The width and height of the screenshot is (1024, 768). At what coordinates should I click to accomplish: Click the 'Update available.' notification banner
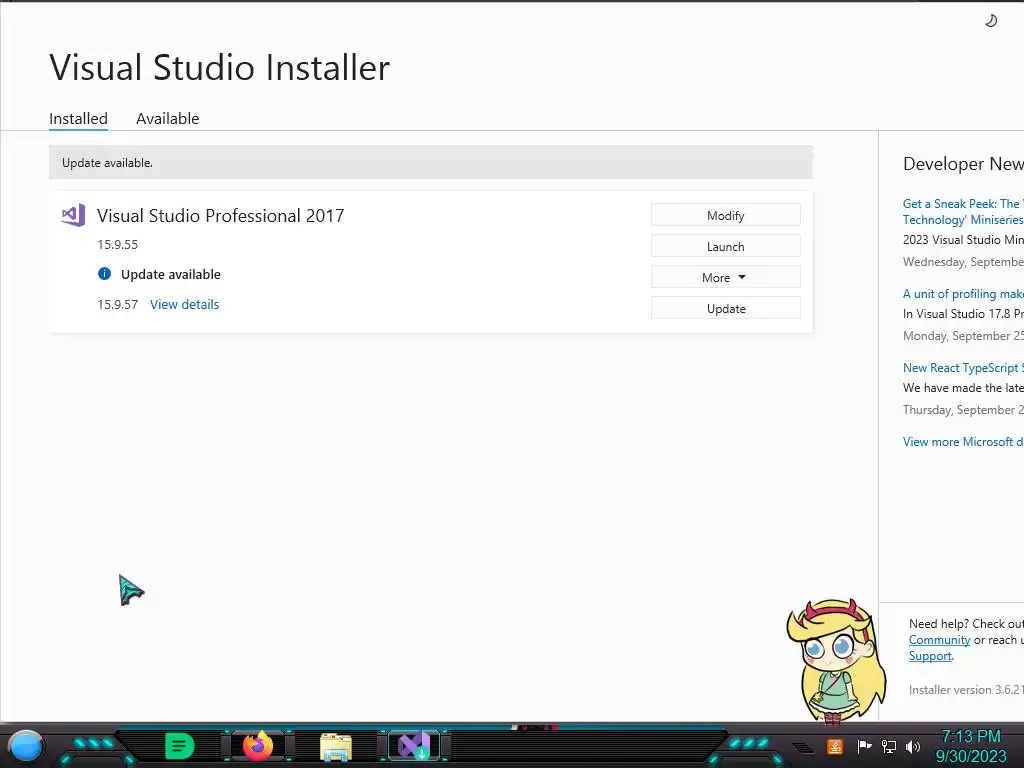point(430,163)
